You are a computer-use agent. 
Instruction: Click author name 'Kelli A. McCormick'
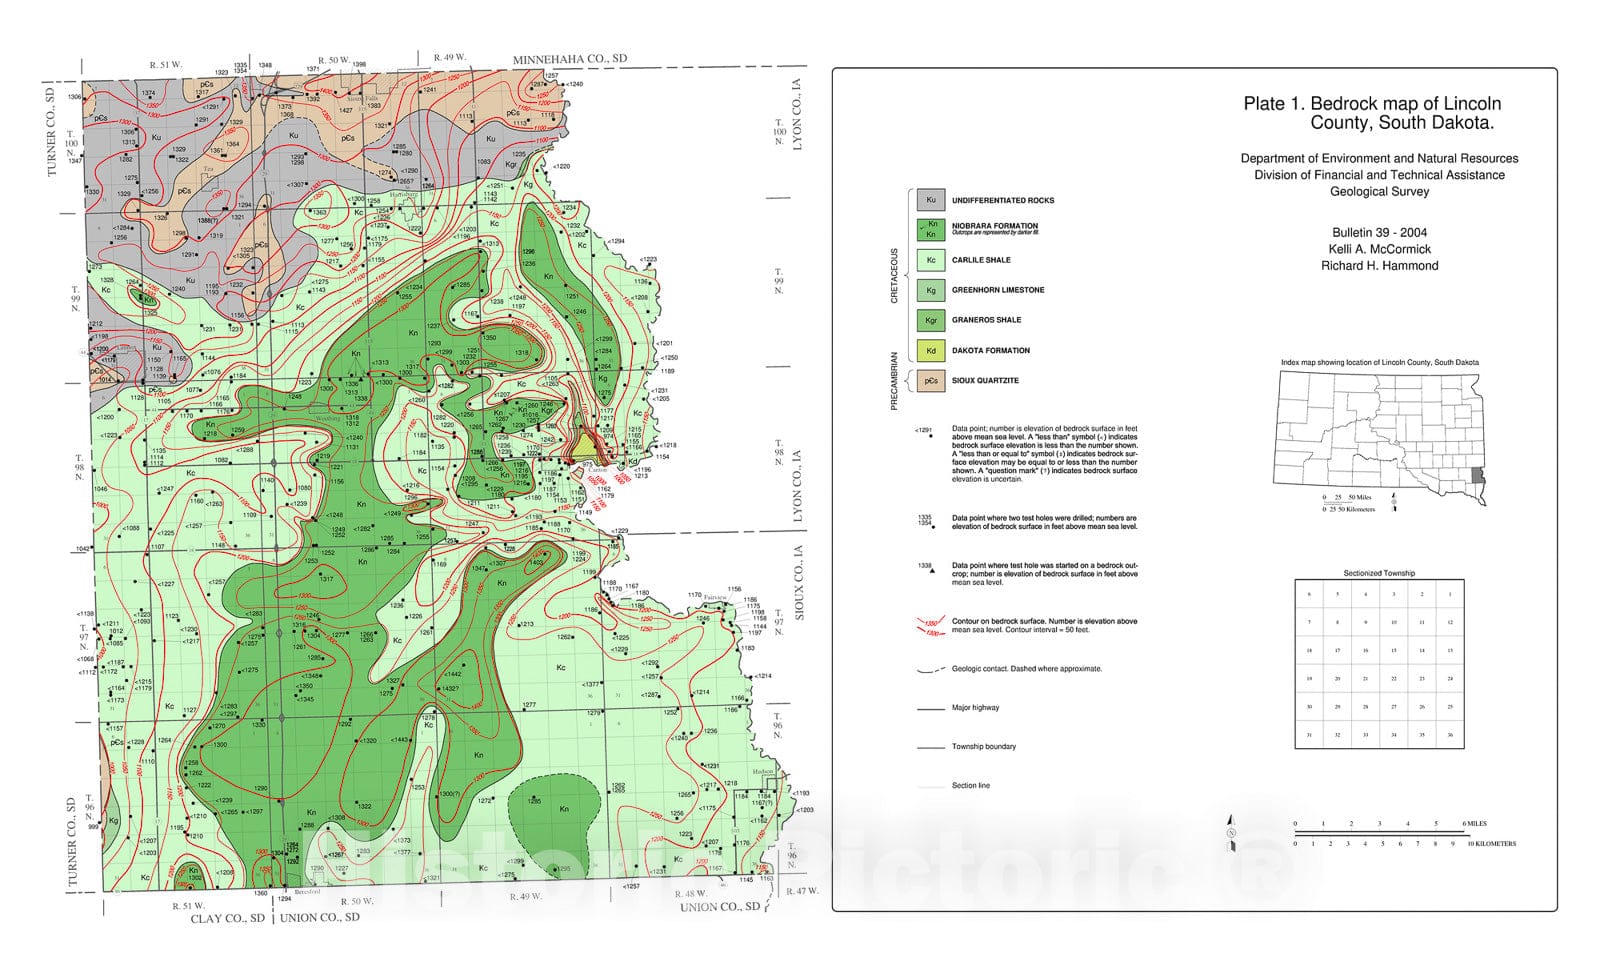1379,249
